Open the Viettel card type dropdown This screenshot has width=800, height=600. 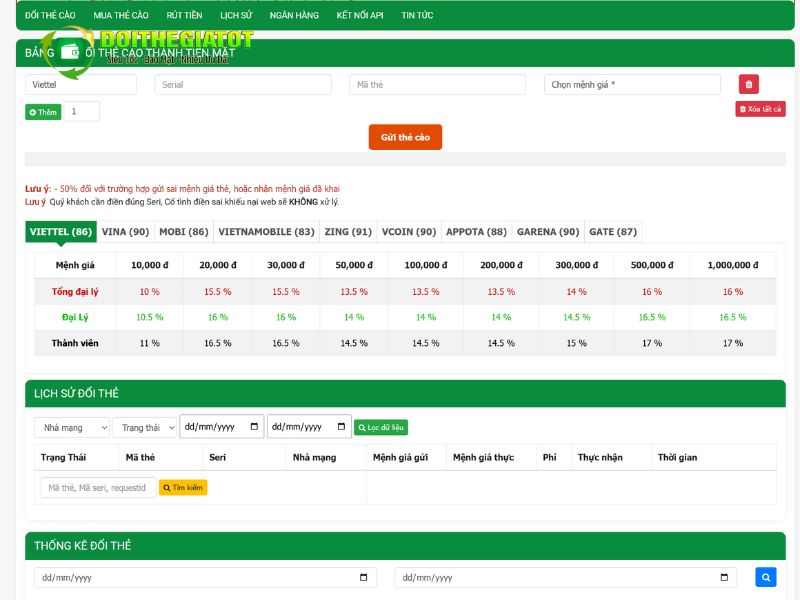pyautogui.click(x=81, y=85)
